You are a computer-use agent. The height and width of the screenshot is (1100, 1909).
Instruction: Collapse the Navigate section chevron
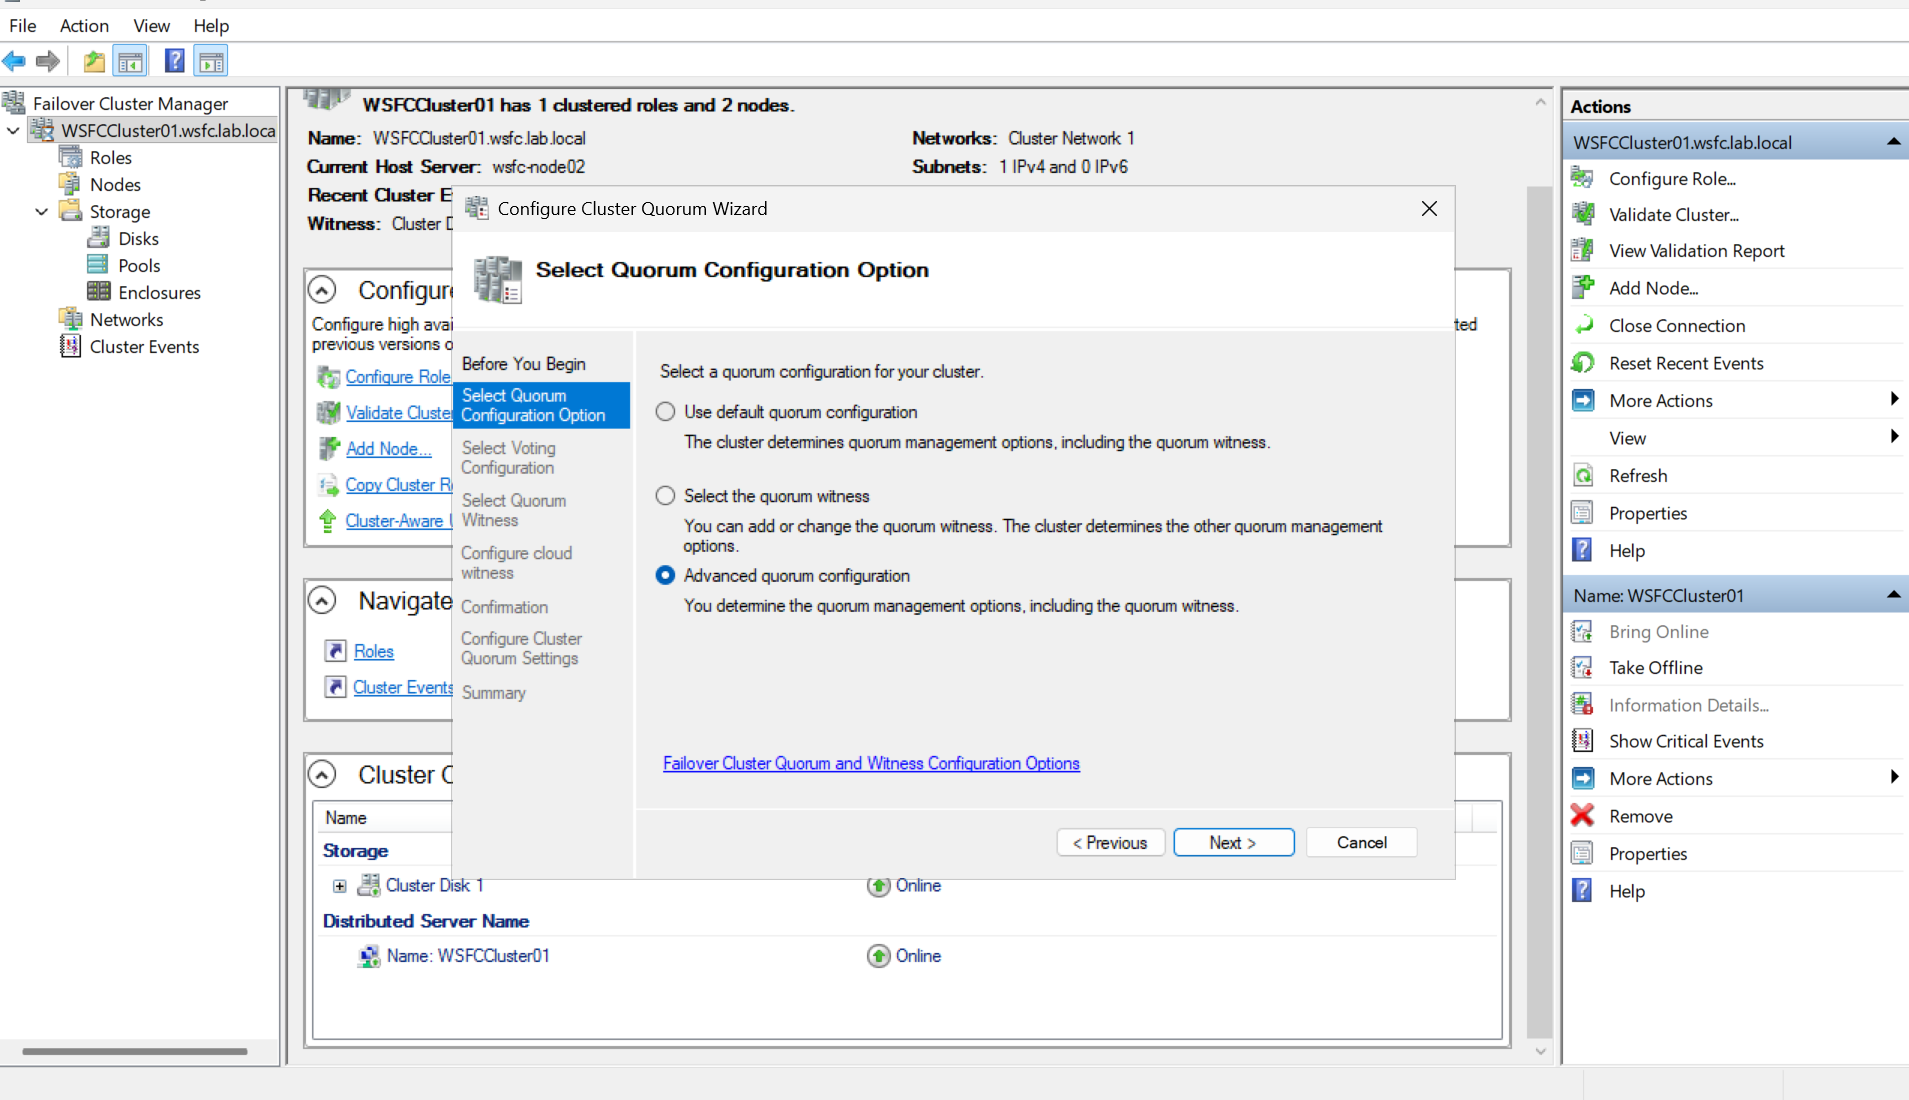(x=321, y=600)
